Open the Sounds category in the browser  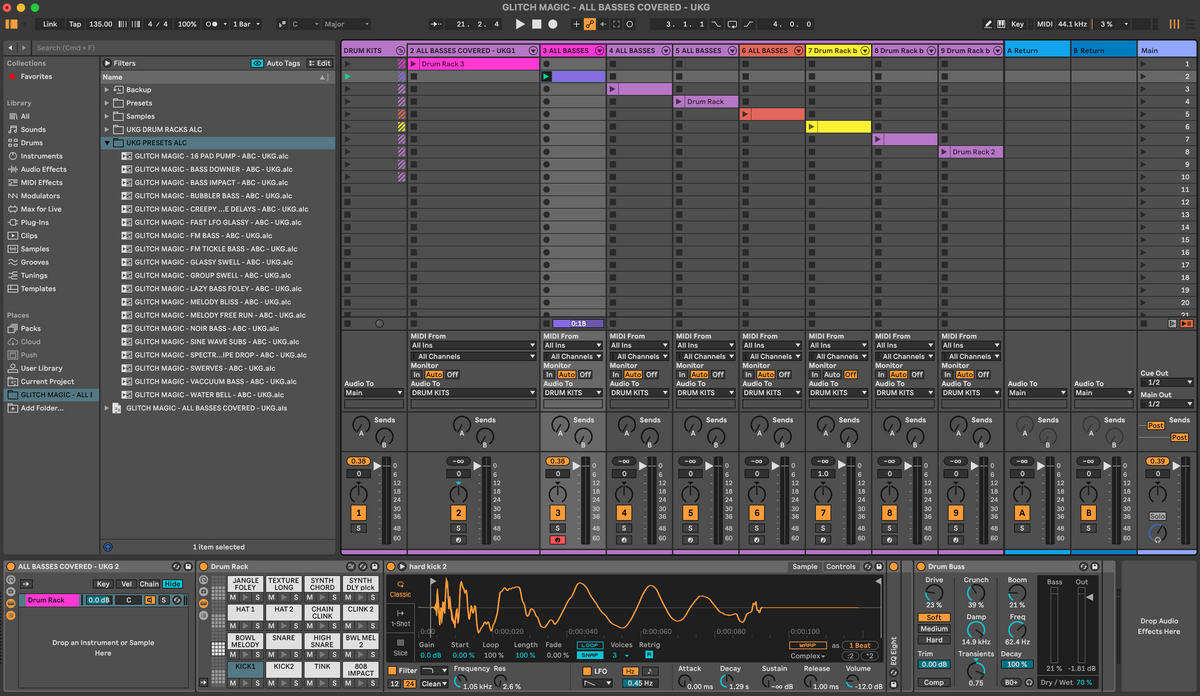tap(33, 130)
